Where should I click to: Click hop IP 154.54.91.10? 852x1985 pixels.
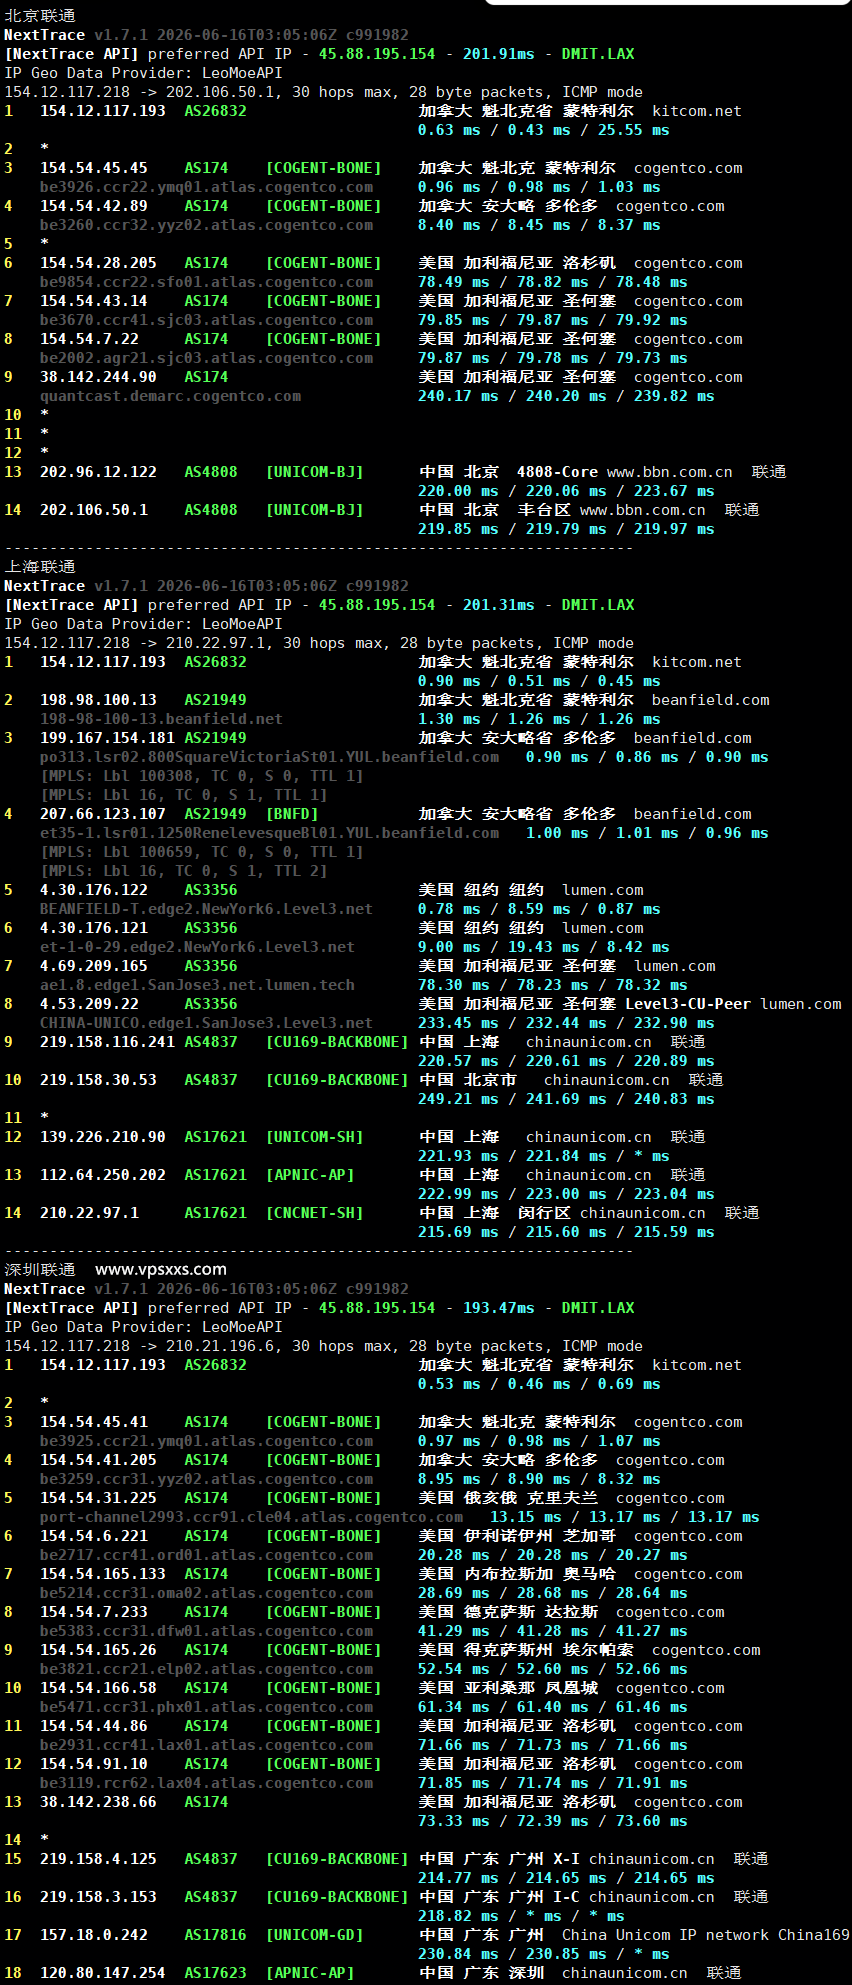point(94,1764)
